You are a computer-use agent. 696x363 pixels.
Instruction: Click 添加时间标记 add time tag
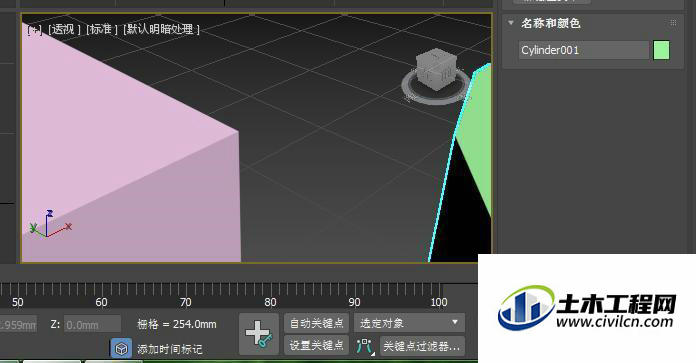pyautogui.click(x=170, y=349)
